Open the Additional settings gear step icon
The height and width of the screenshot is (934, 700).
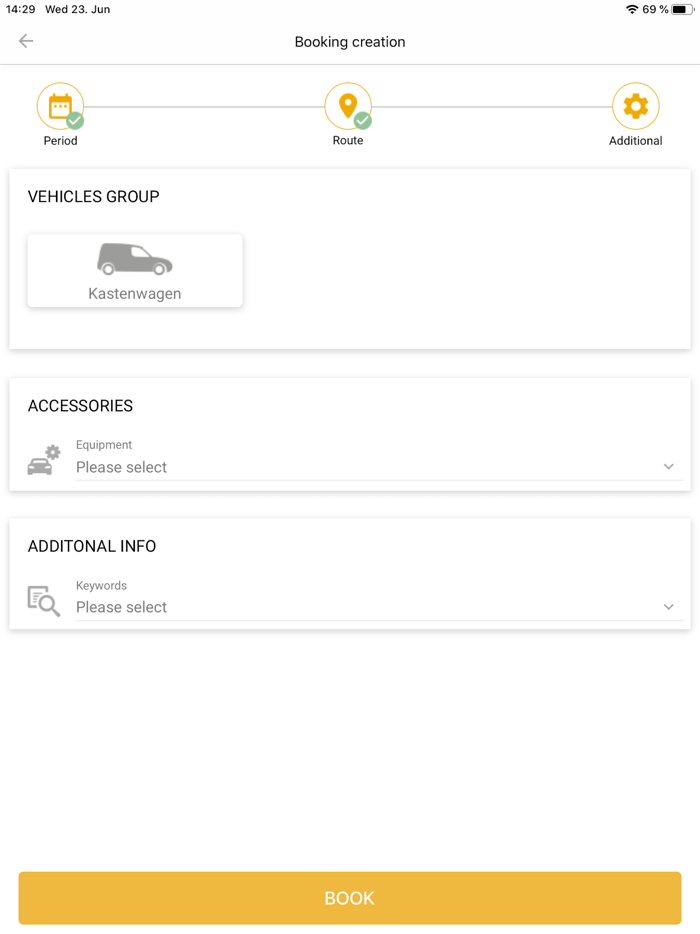(x=636, y=105)
